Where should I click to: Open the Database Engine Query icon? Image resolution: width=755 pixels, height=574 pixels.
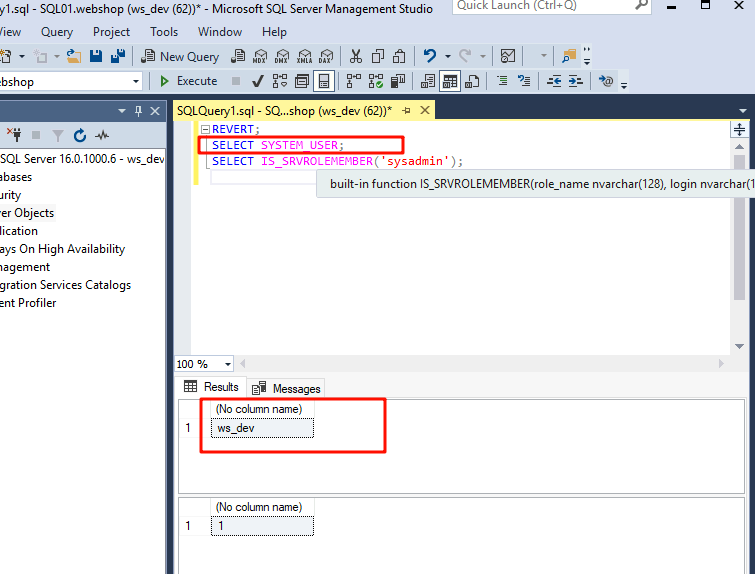pos(238,57)
